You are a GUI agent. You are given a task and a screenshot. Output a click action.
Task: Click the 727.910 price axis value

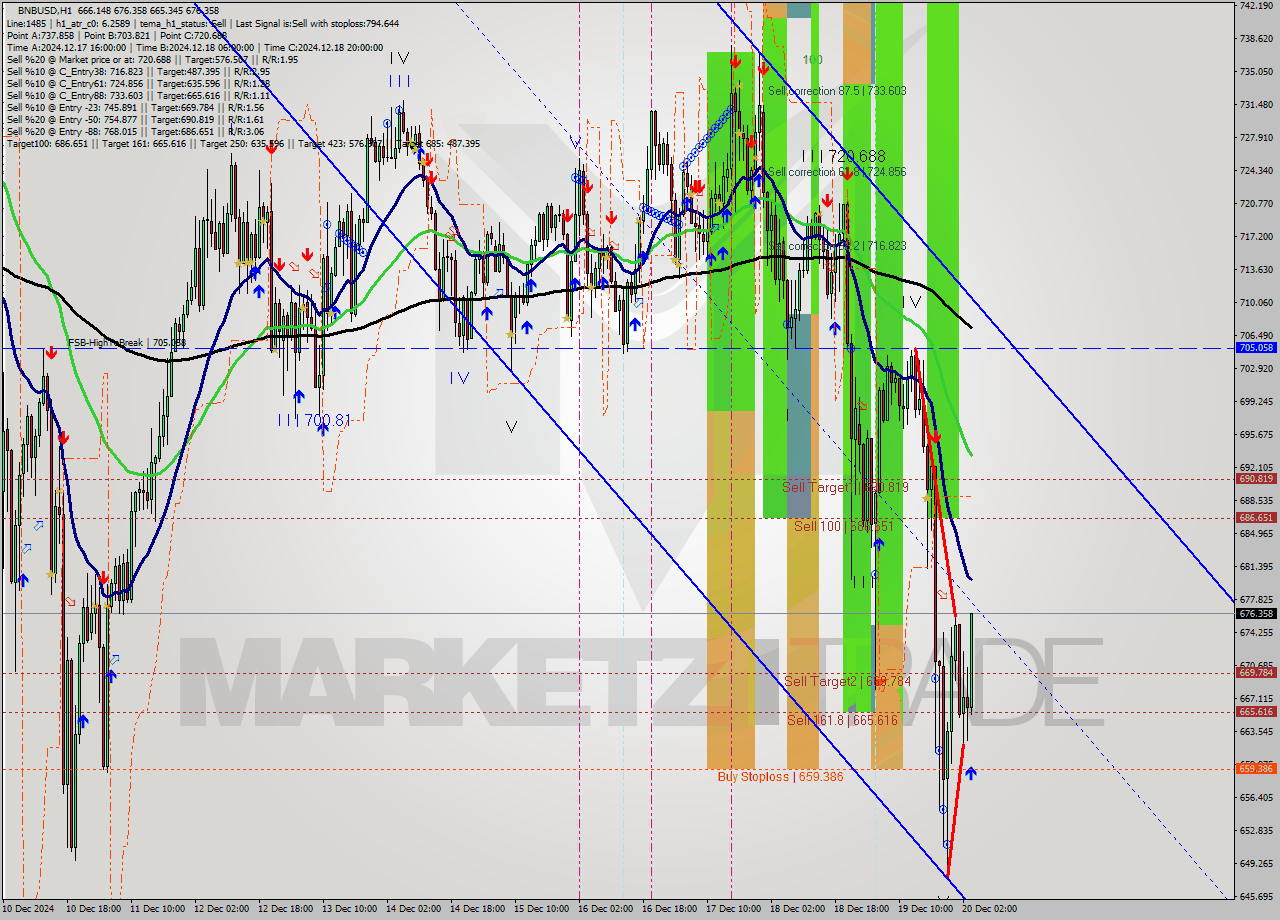(x=1256, y=138)
